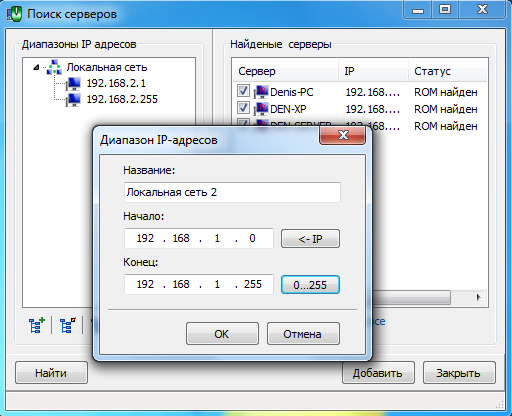This screenshot has width=512, height=416.
Task: Click the IP column header
Action: click(x=373, y=71)
